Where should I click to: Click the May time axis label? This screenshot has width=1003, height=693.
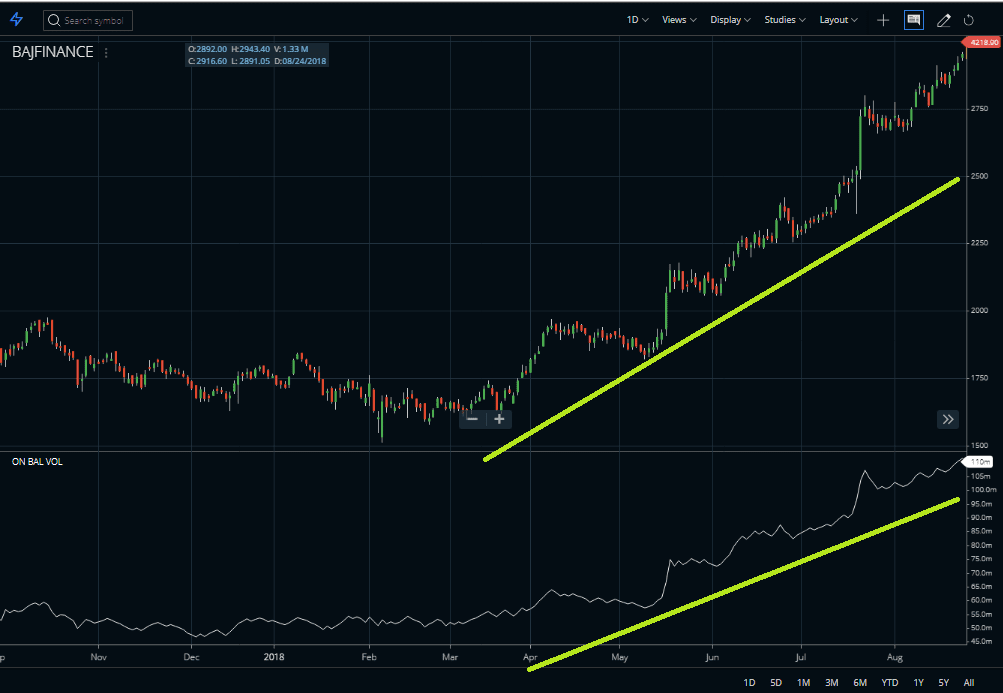(x=620, y=657)
